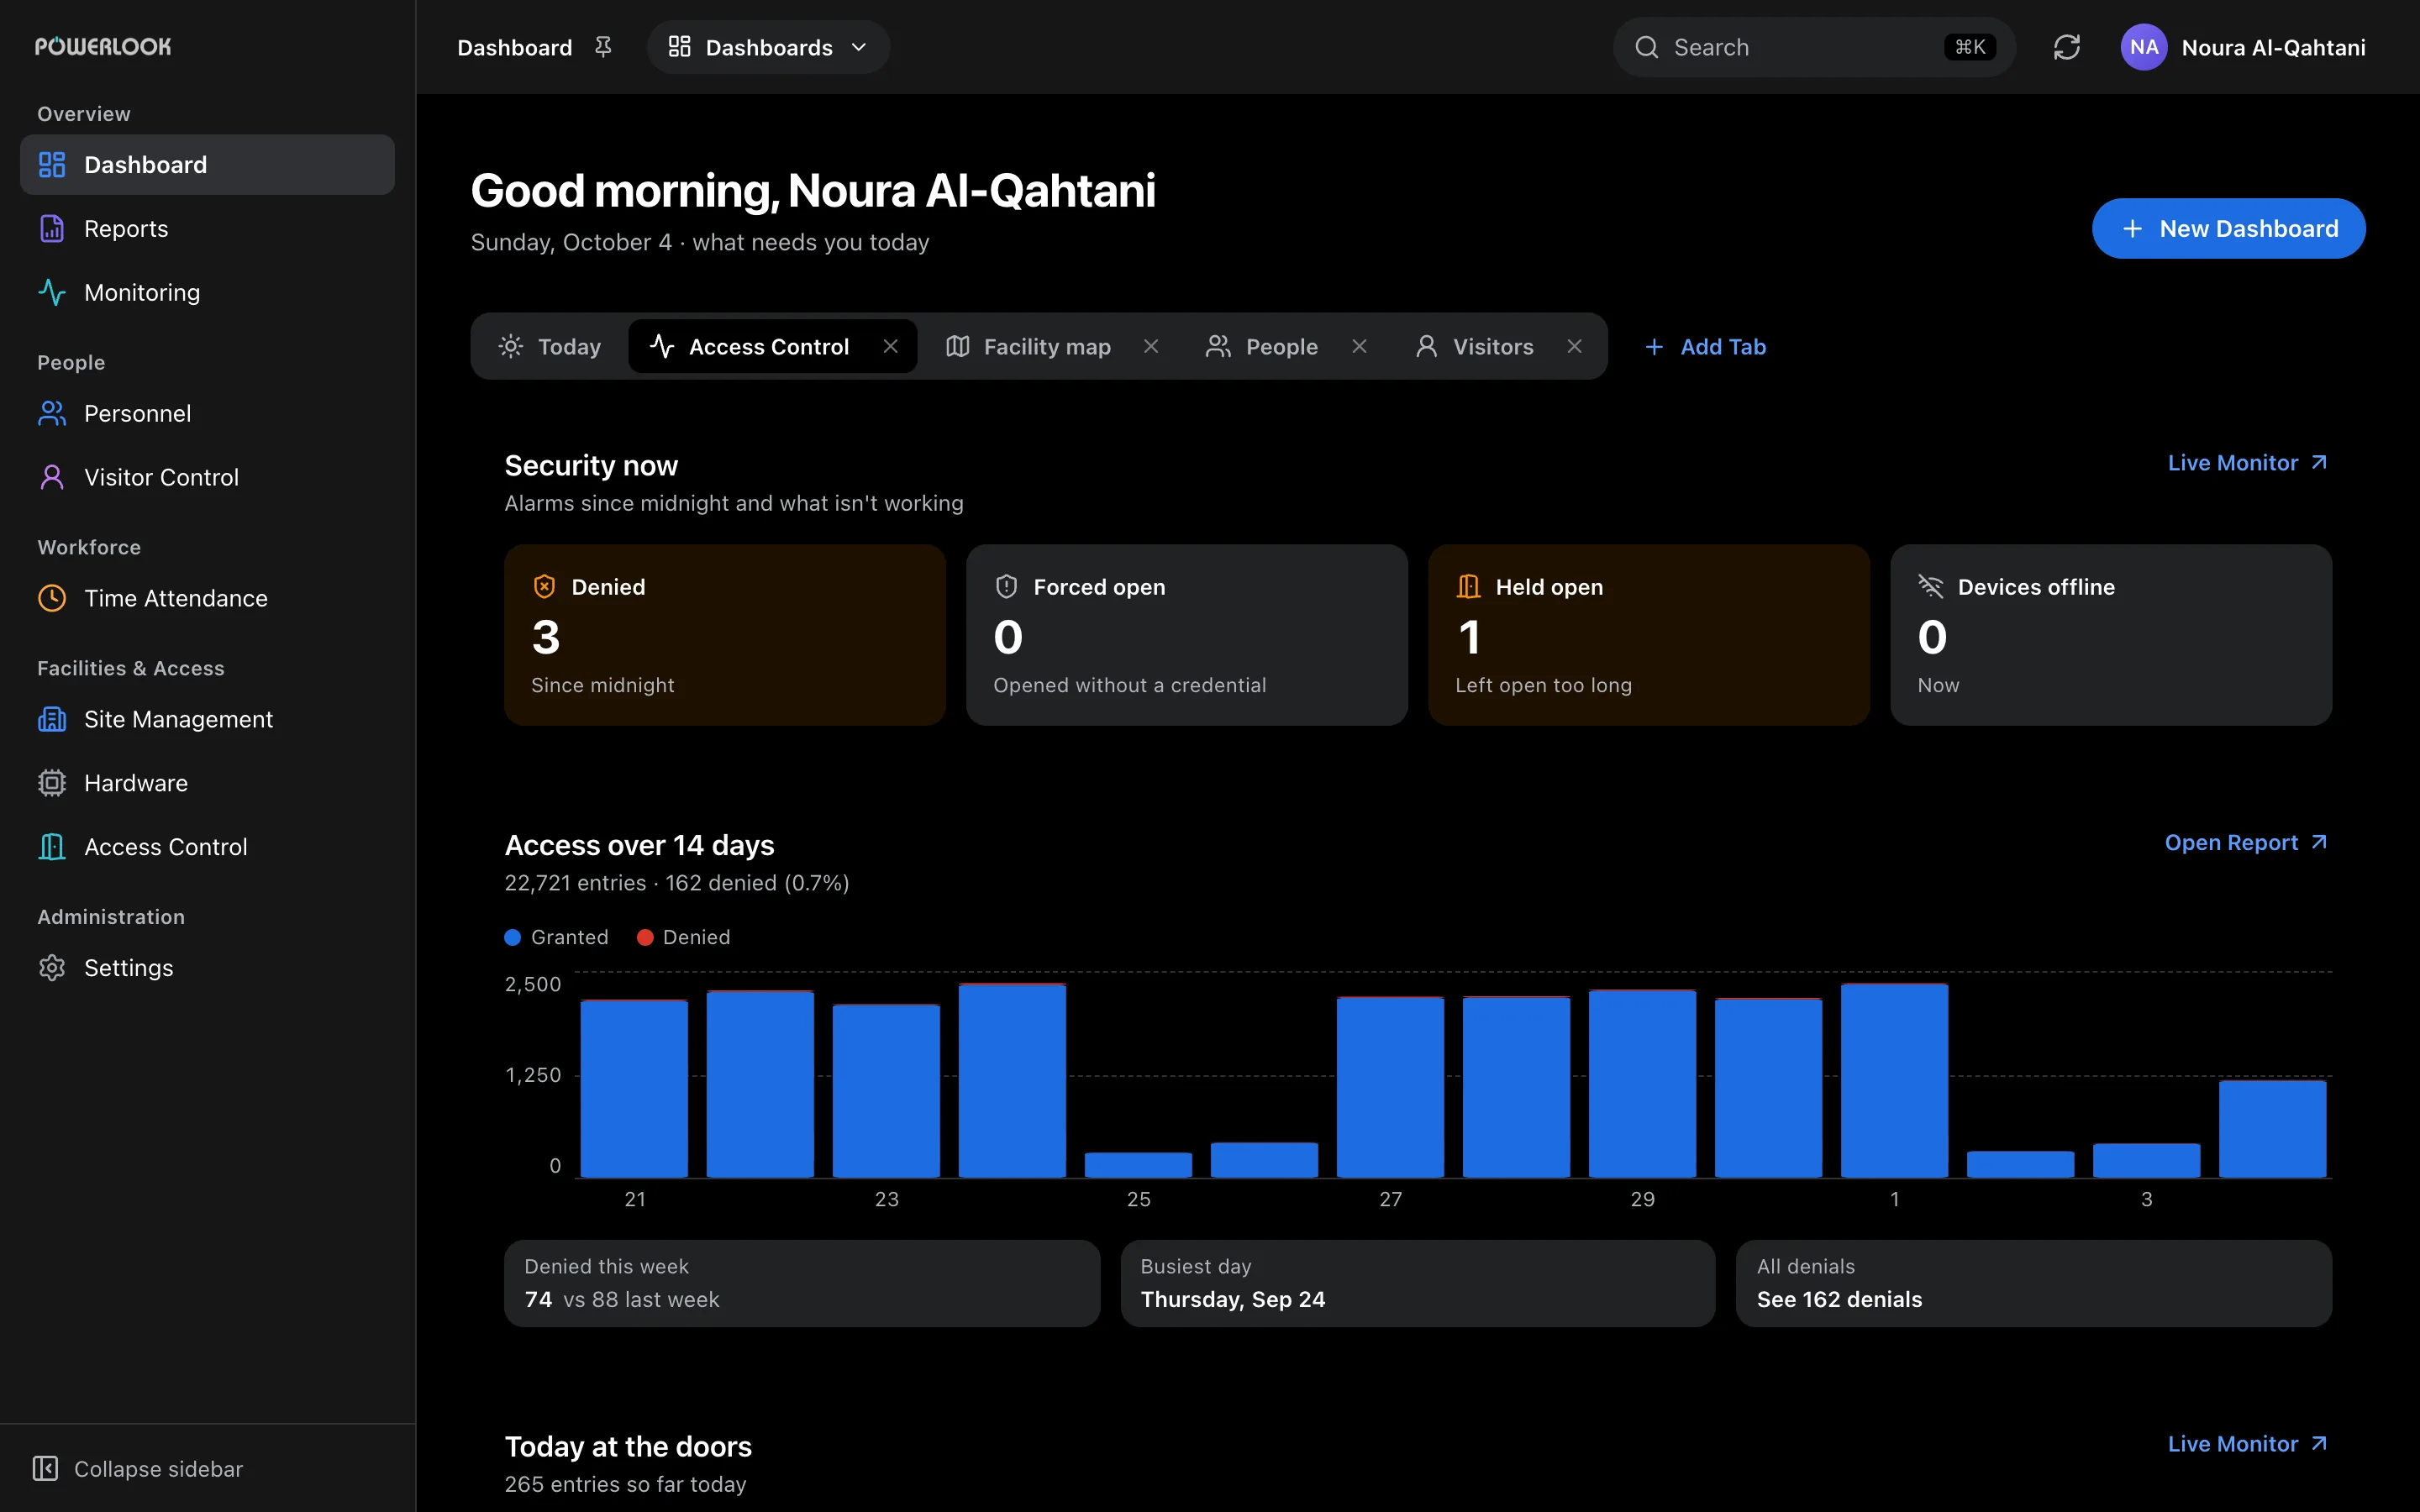2420x1512 pixels.
Task: Open Personnel section
Action: pyautogui.click(x=207, y=414)
